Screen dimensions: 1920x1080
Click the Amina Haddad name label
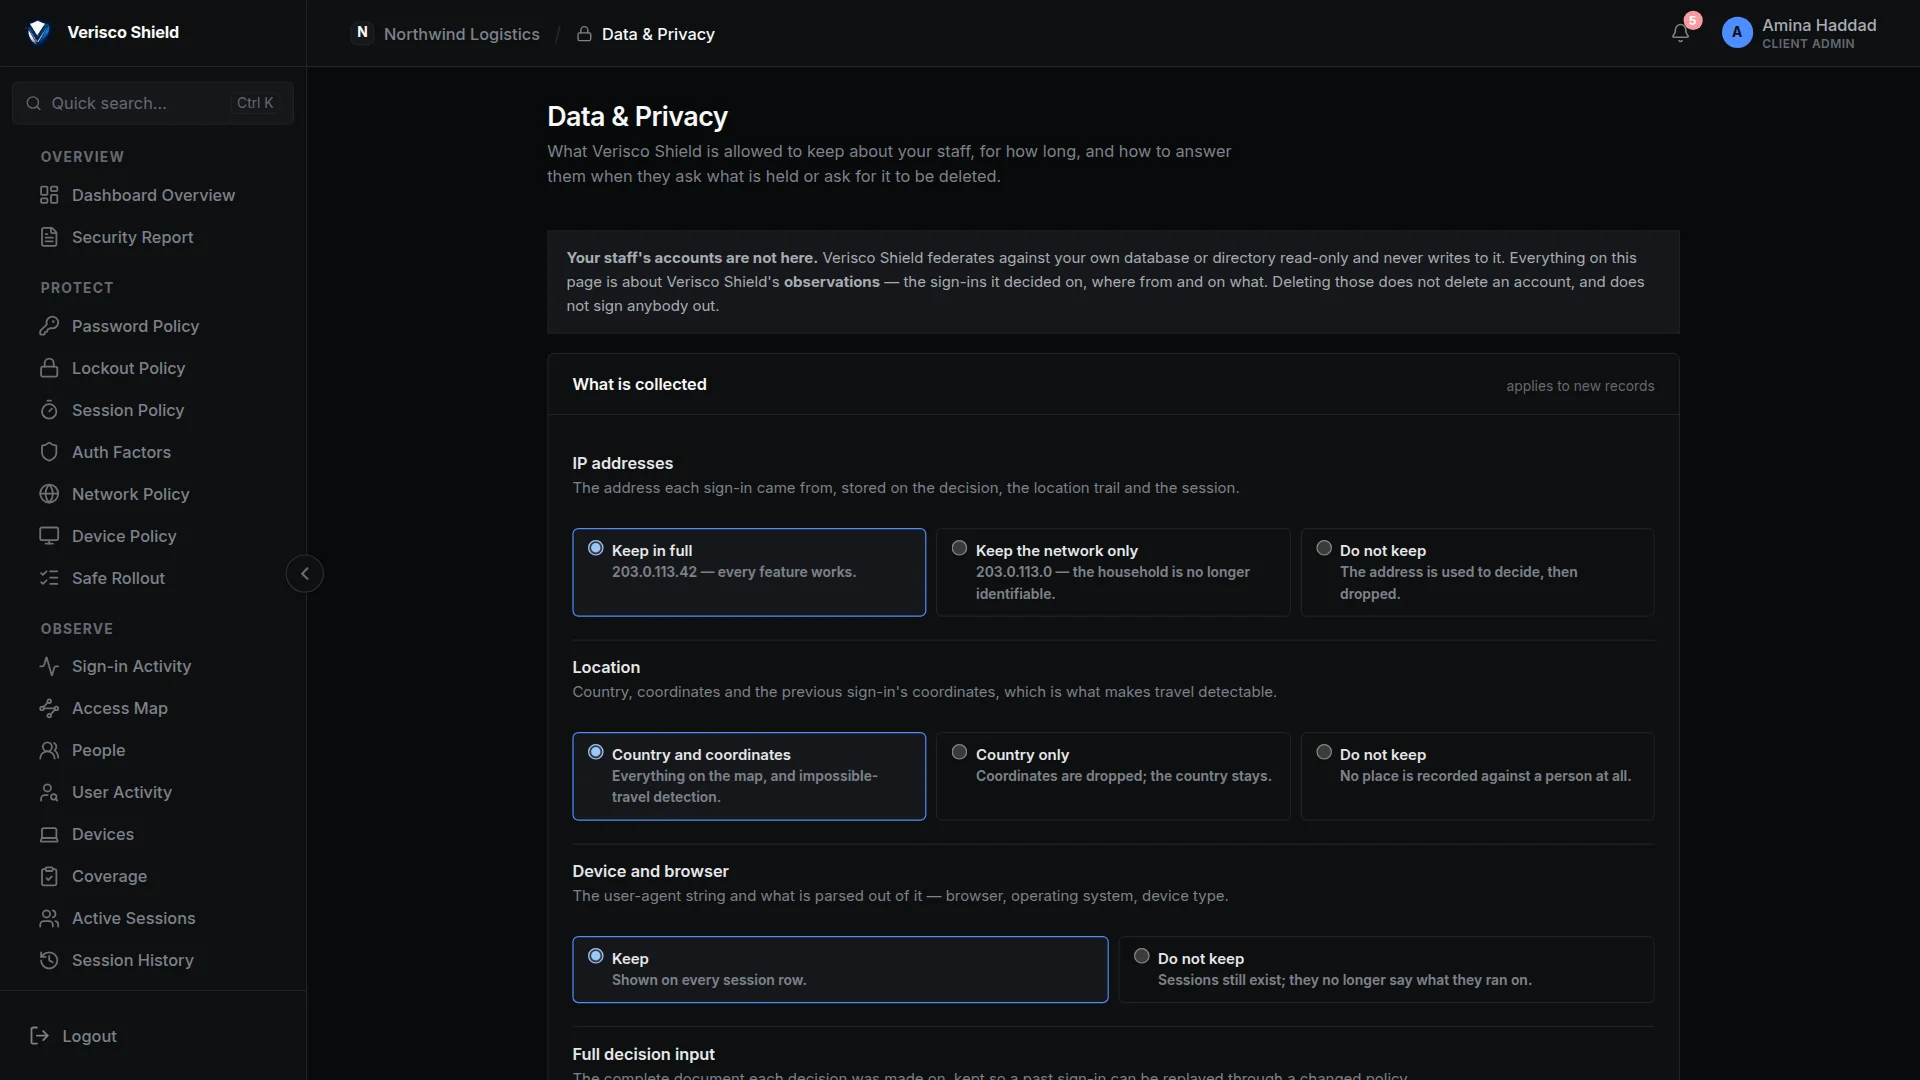tap(1819, 25)
